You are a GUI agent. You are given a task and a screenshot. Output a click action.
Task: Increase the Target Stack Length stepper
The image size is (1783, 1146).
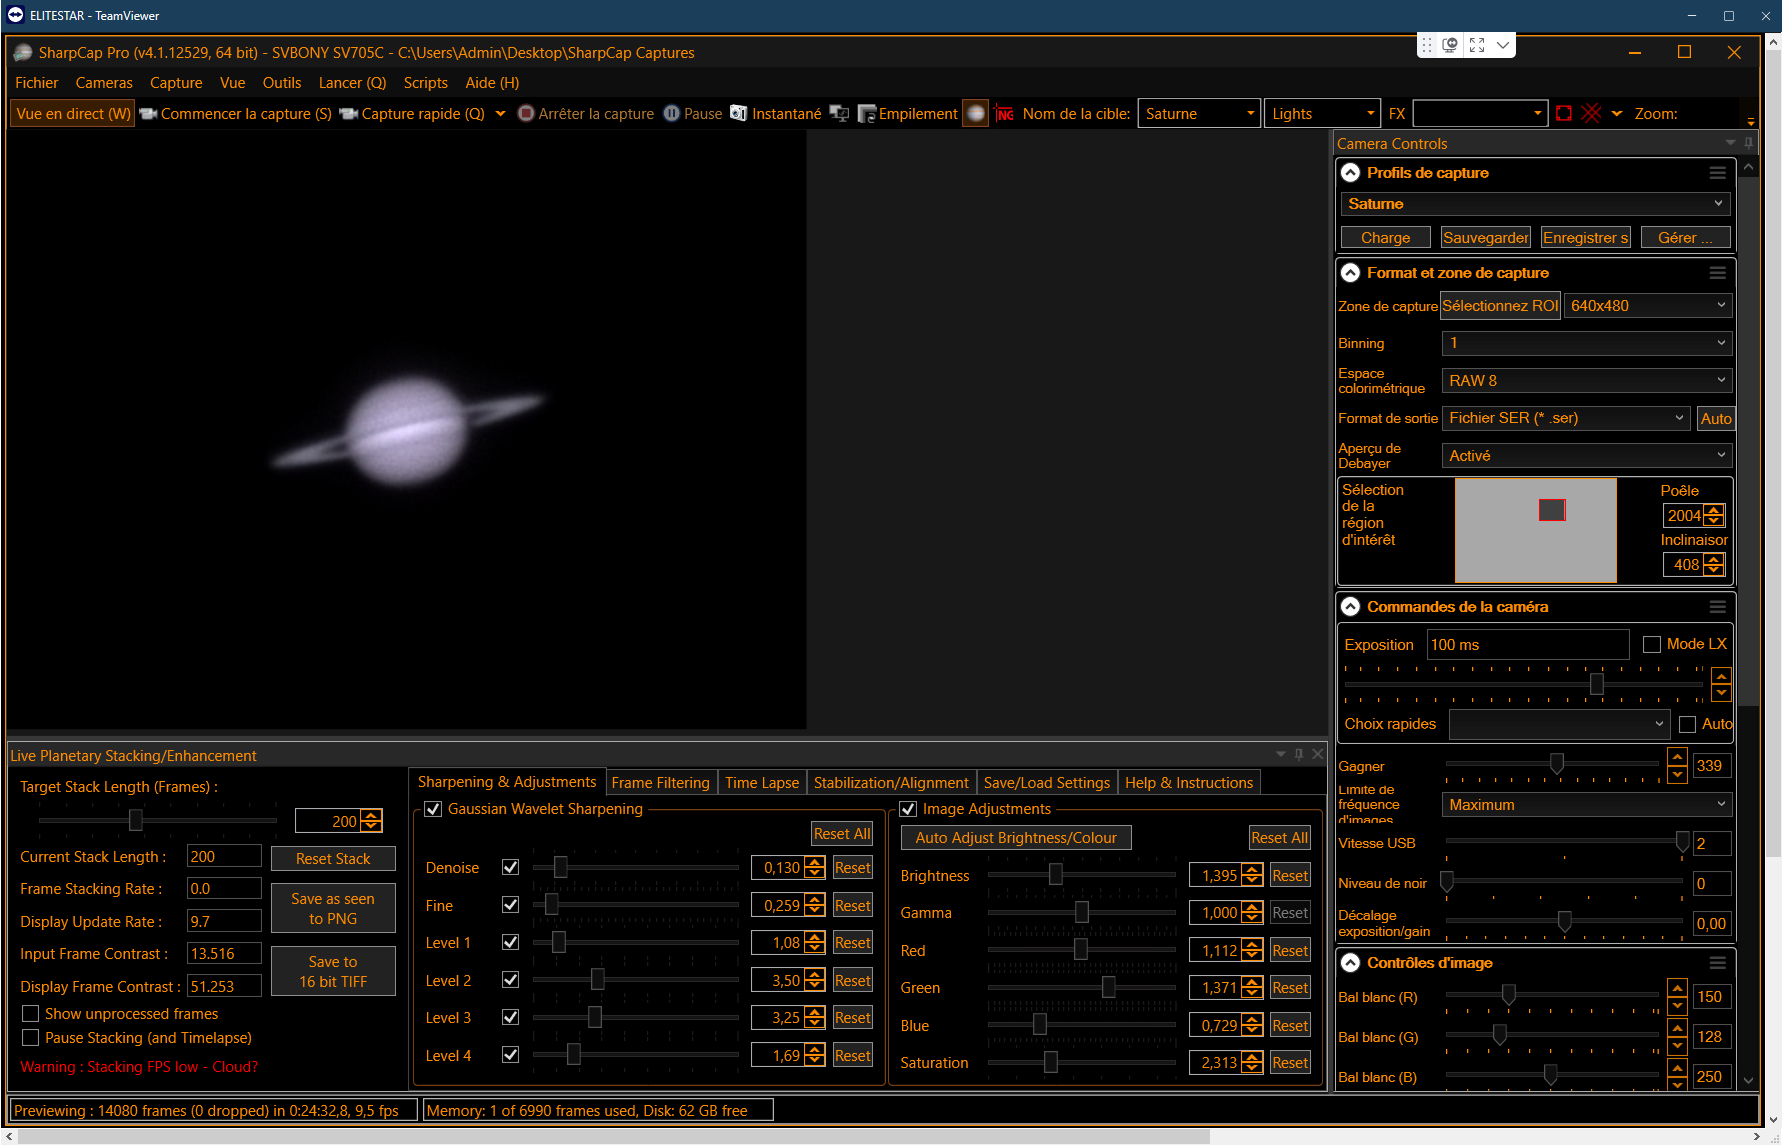tap(372, 816)
